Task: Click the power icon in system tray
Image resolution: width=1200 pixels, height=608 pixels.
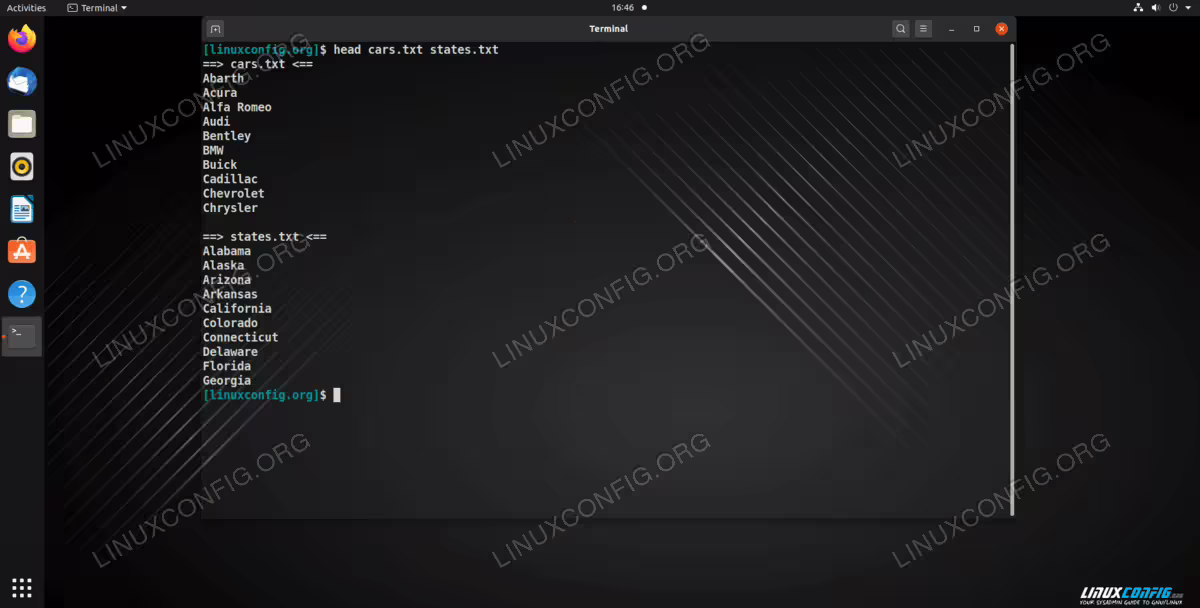Action: pyautogui.click(x=1173, y=7)
